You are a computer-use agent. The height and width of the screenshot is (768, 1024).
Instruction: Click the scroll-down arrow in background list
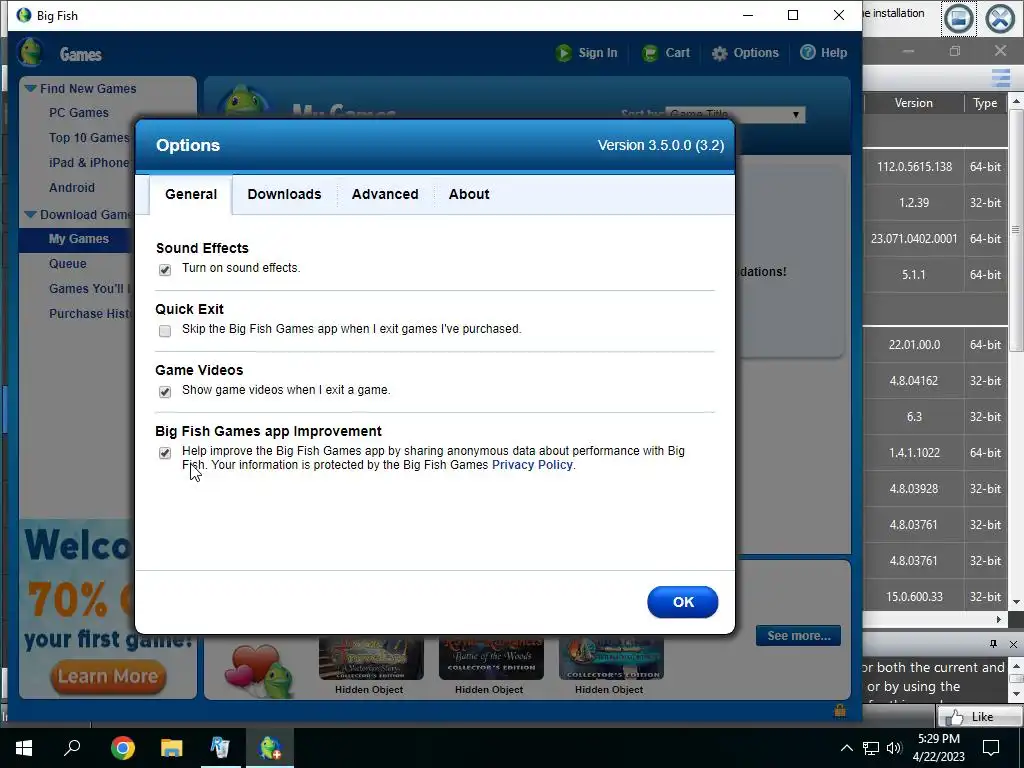pyautogui.click(x=1016, y=601)
